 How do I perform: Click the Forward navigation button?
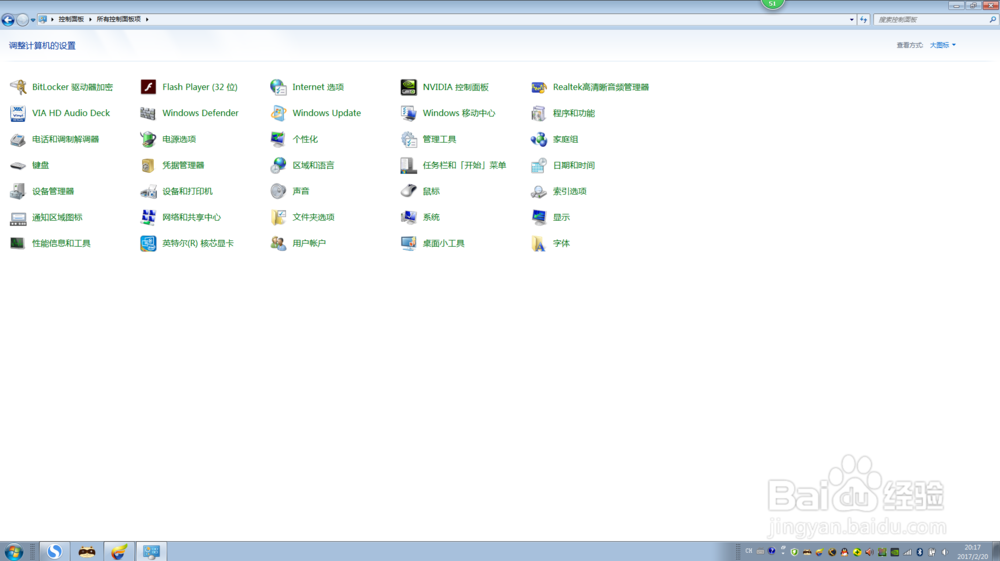[22, 20]
